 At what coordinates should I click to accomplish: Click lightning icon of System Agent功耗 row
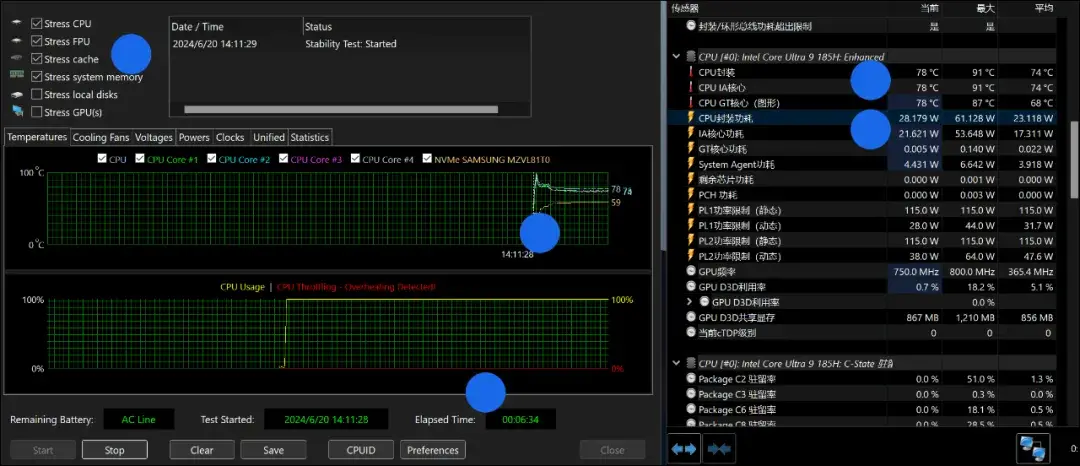691,165
